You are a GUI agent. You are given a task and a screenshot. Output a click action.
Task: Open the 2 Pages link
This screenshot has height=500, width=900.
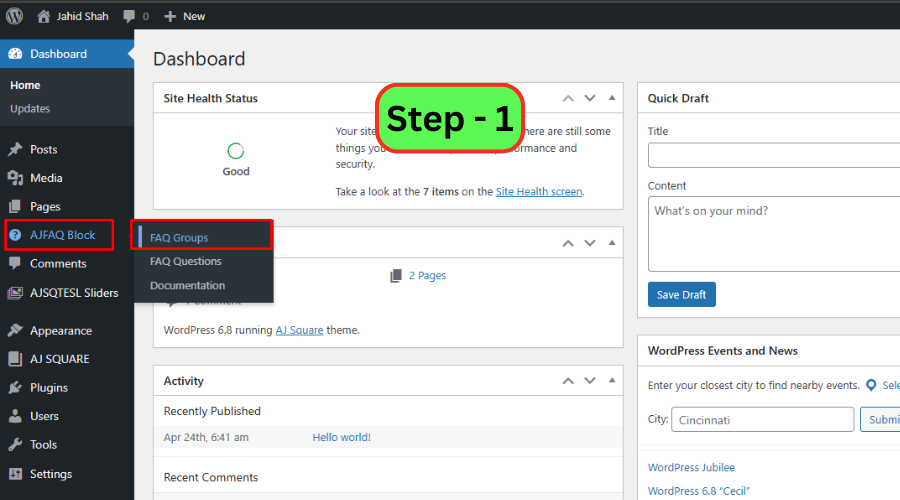pos(427,276)
